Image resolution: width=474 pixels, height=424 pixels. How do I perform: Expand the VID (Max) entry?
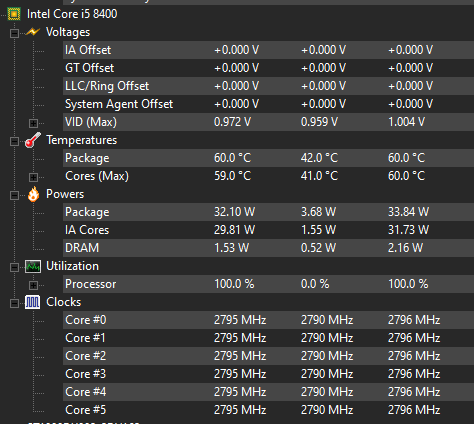[x=33, y=123]
